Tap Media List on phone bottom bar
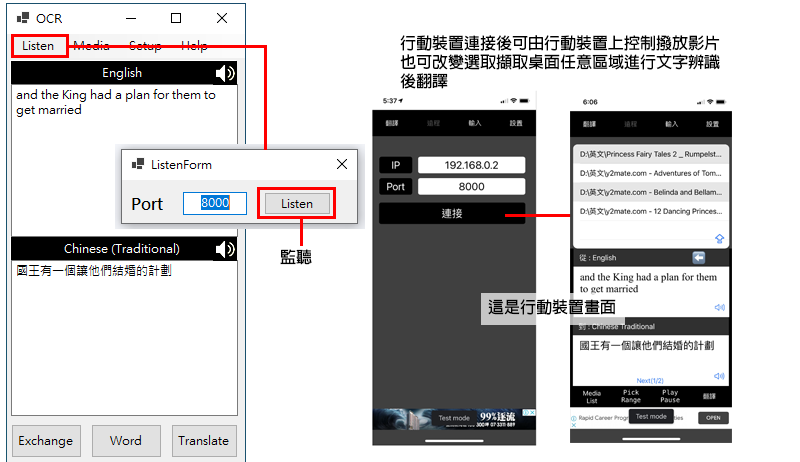Viewport: 800px width, 462px height. coord(592,397)
